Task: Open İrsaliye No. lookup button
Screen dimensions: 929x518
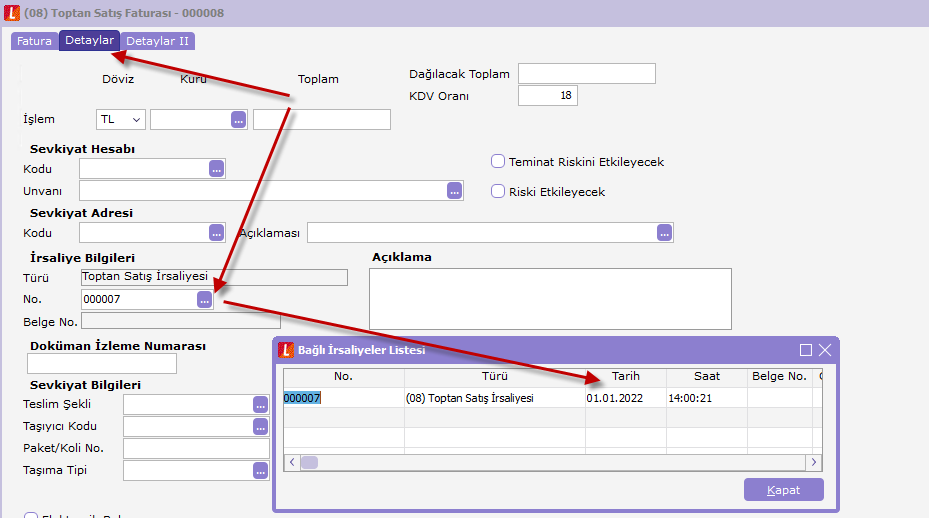Action: click(204, 299)
